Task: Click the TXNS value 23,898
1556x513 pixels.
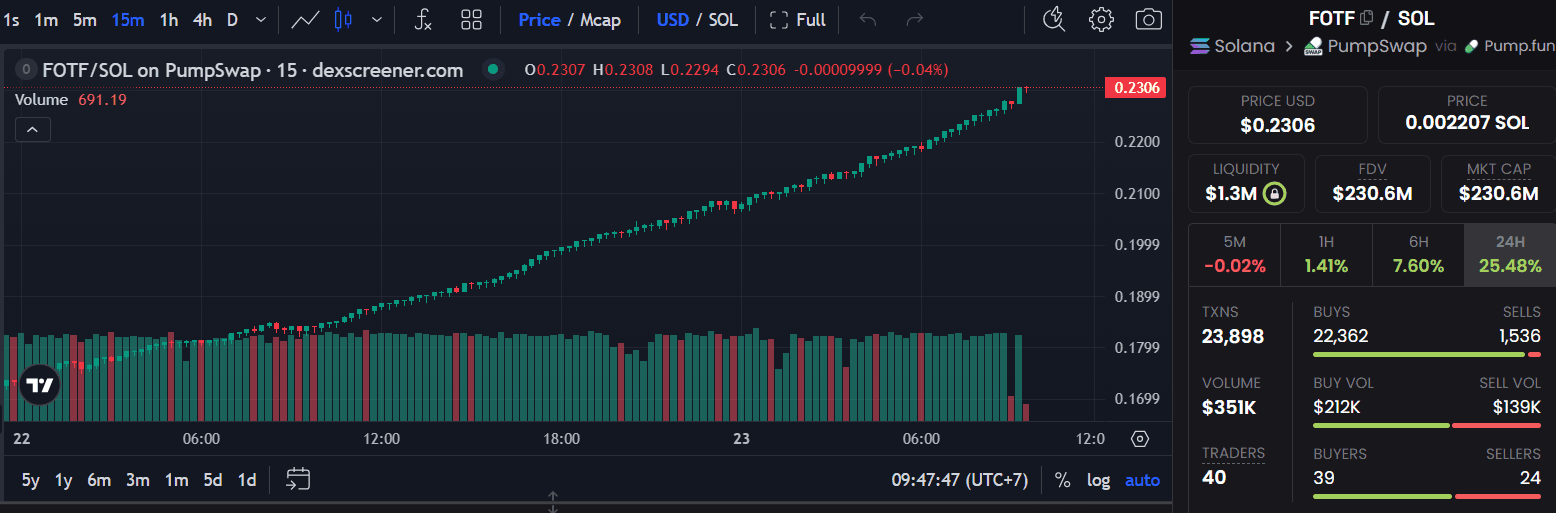Action: (x=1233, y=337)
